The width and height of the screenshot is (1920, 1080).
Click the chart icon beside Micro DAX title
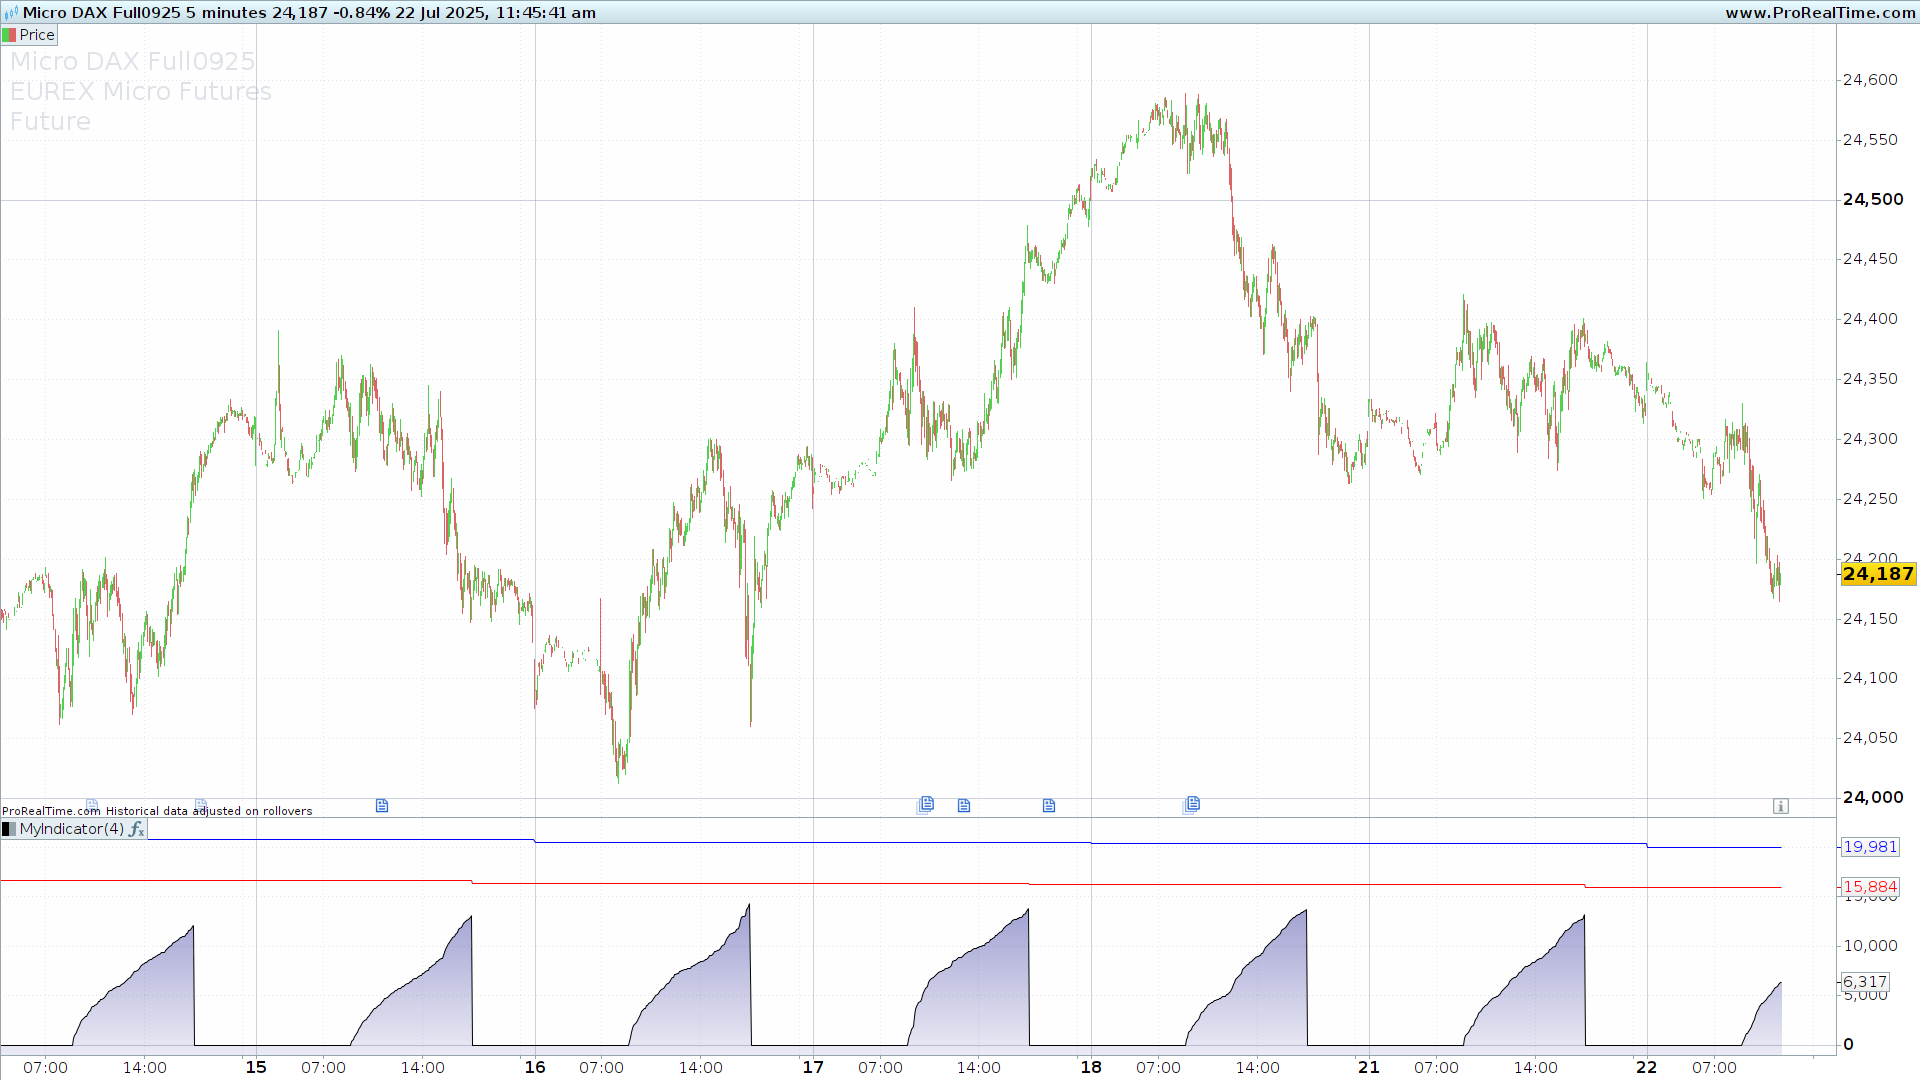point(11,13)
